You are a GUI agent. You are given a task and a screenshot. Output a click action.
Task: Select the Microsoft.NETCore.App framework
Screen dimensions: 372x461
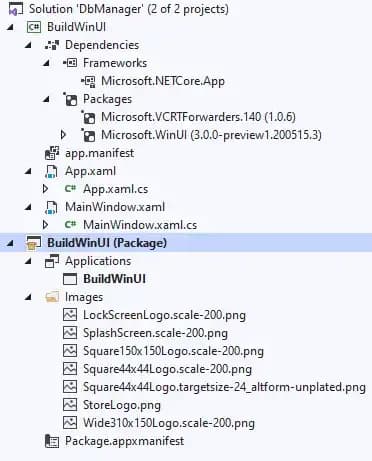click(163, 81)
